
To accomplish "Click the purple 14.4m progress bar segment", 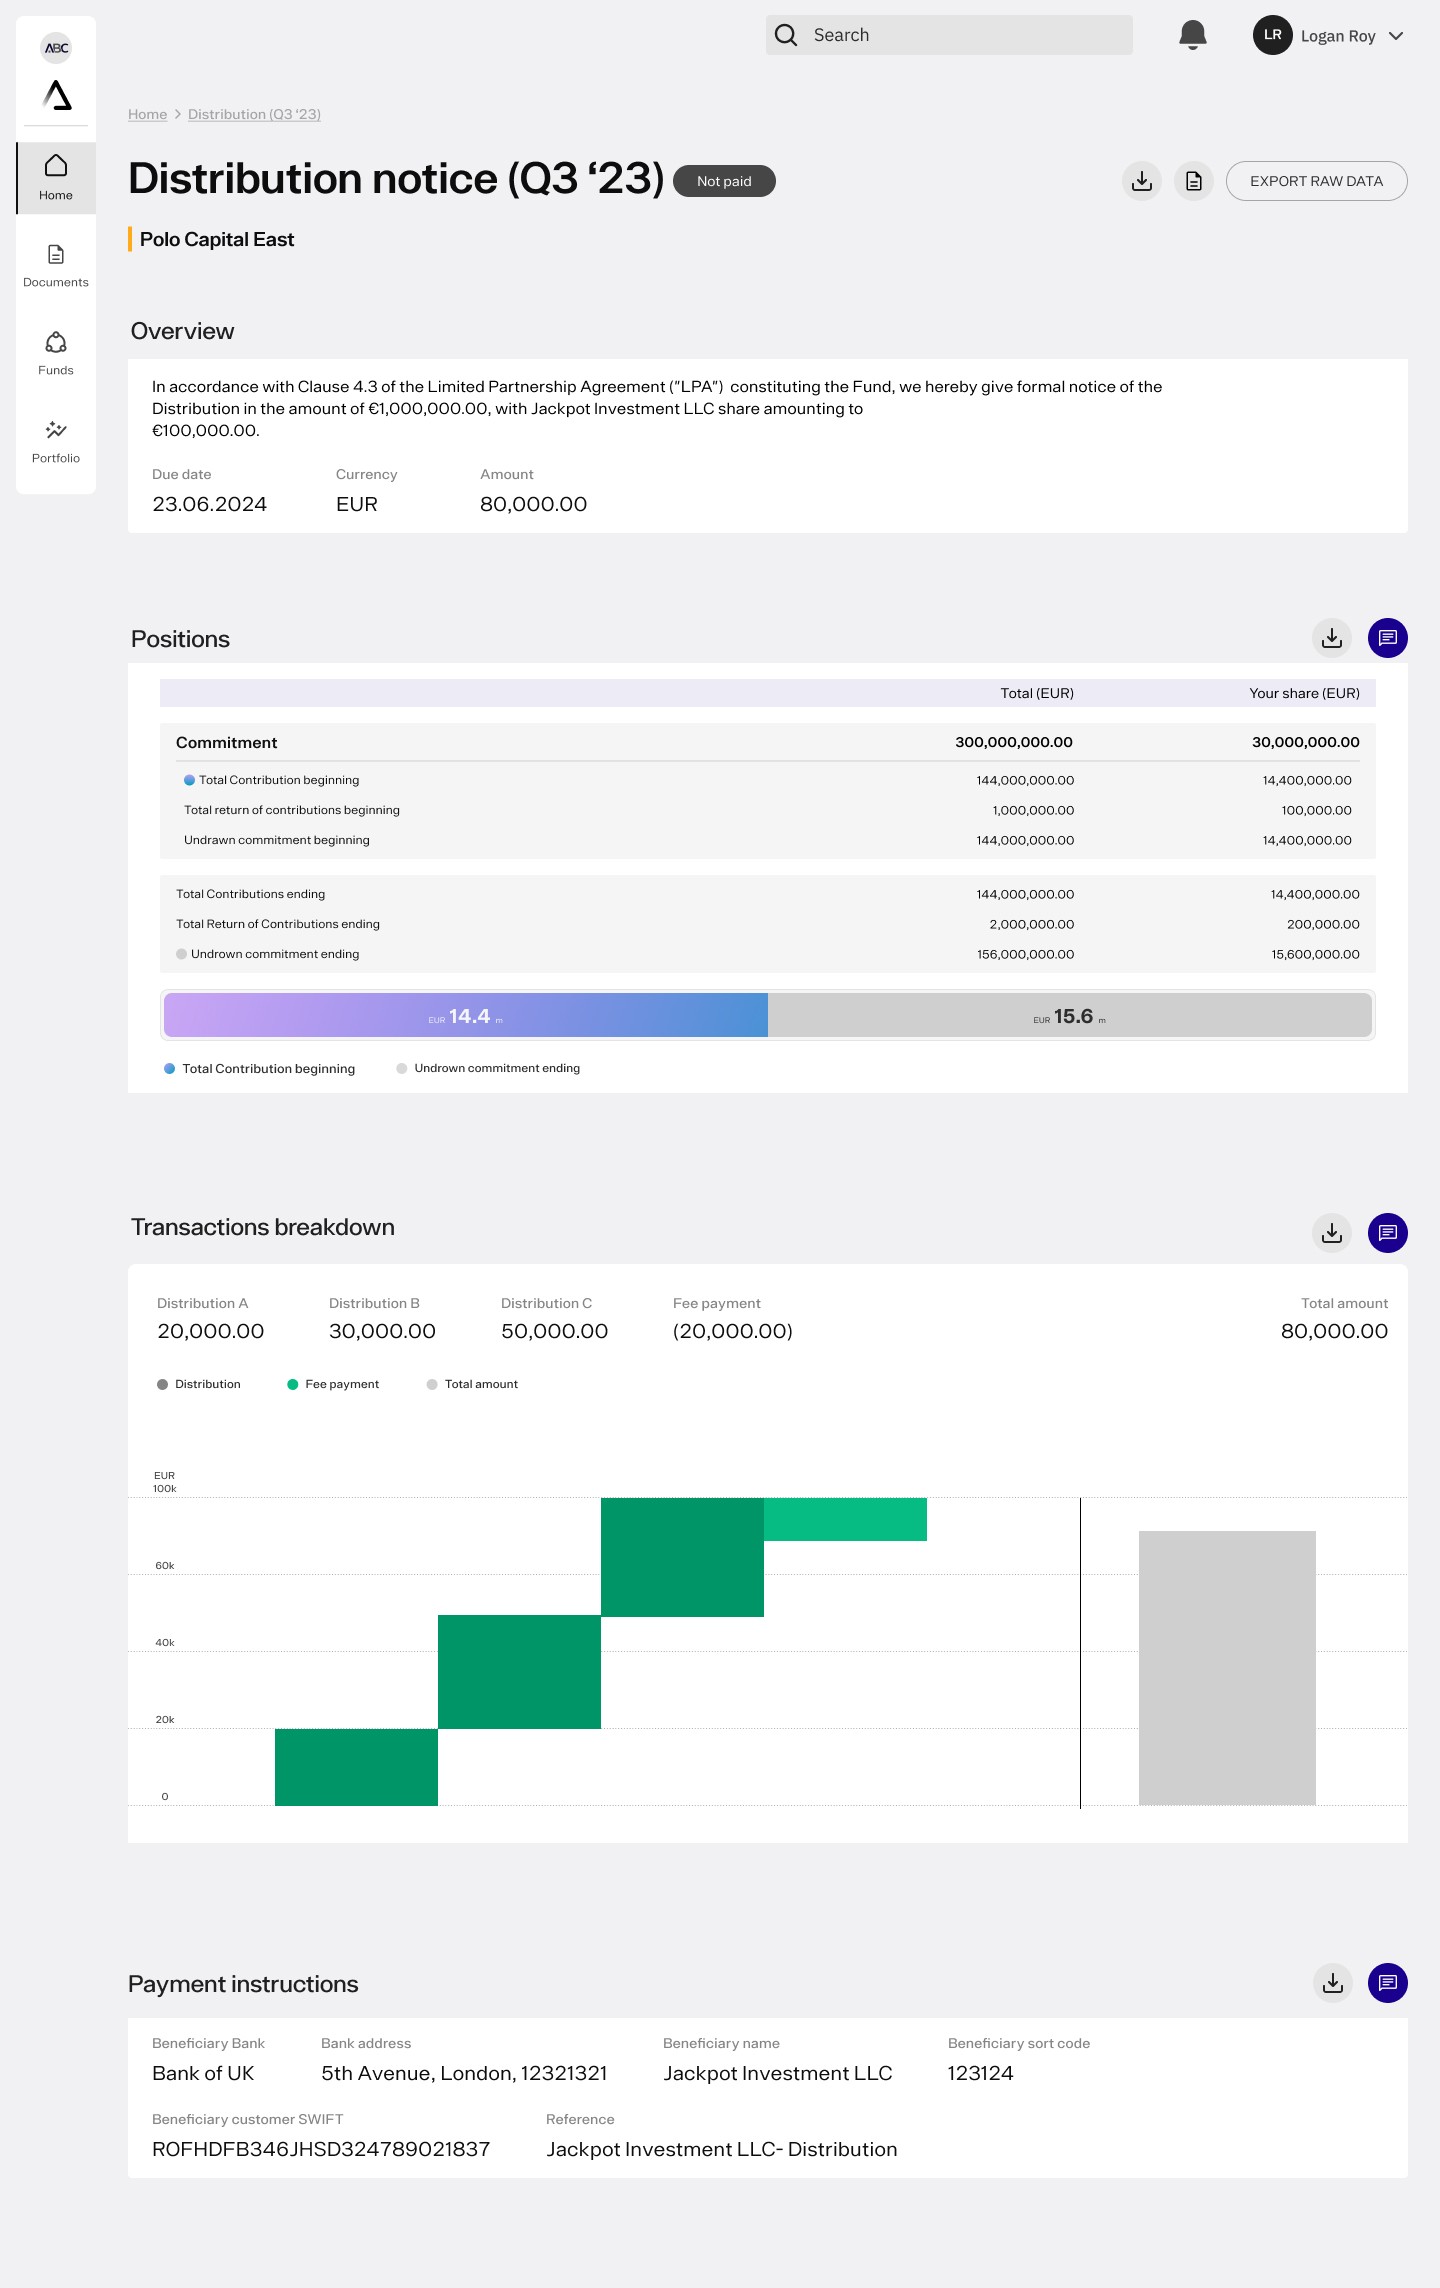I will pyautogui.click(x=466, y=1015).
